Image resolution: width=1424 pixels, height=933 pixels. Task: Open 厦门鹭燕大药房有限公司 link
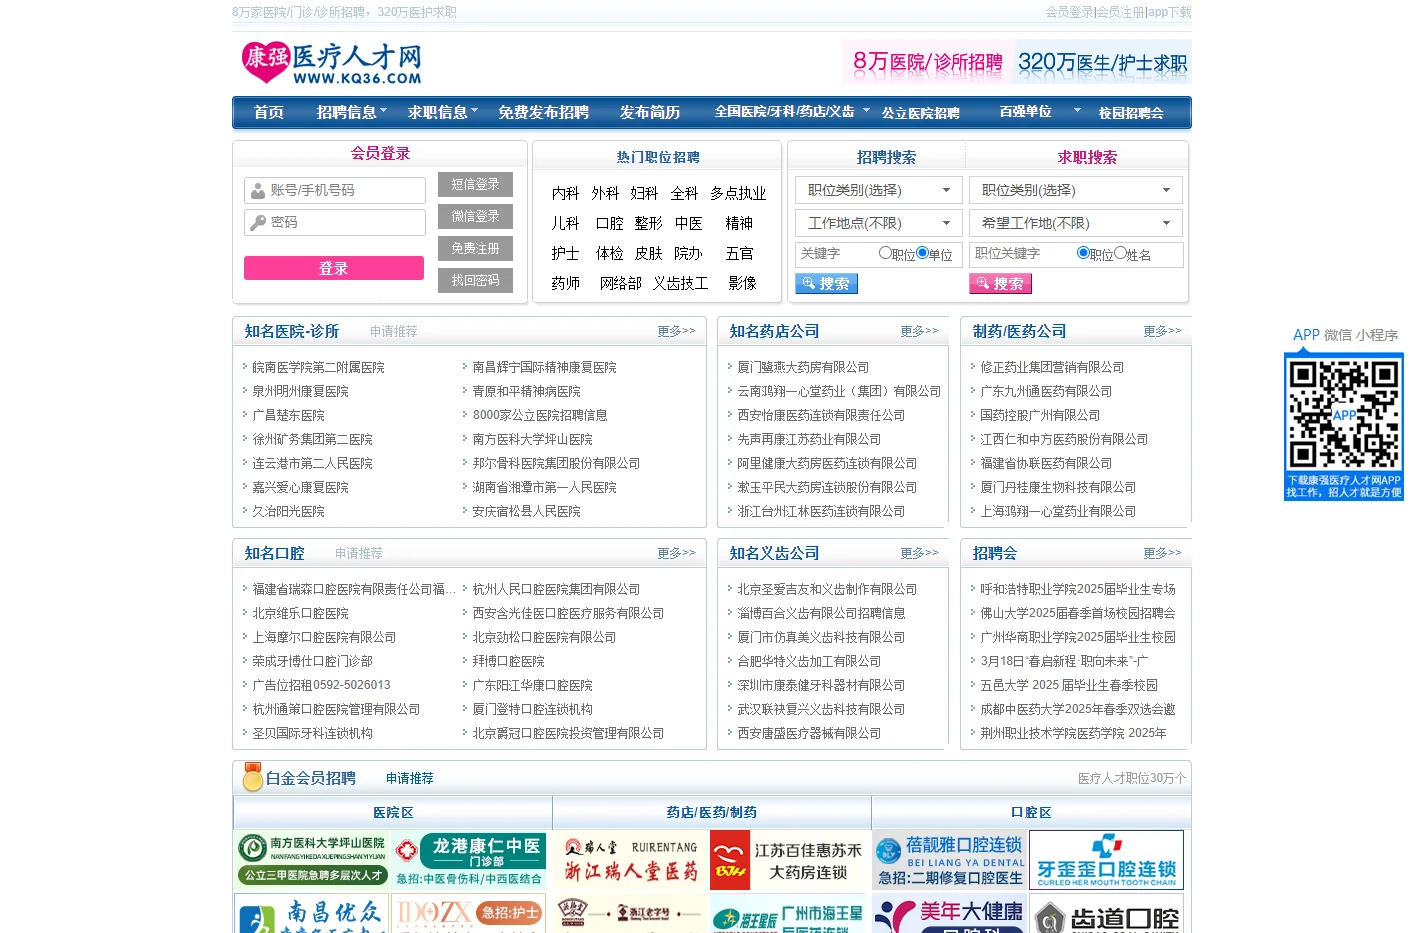coord(803,367)
